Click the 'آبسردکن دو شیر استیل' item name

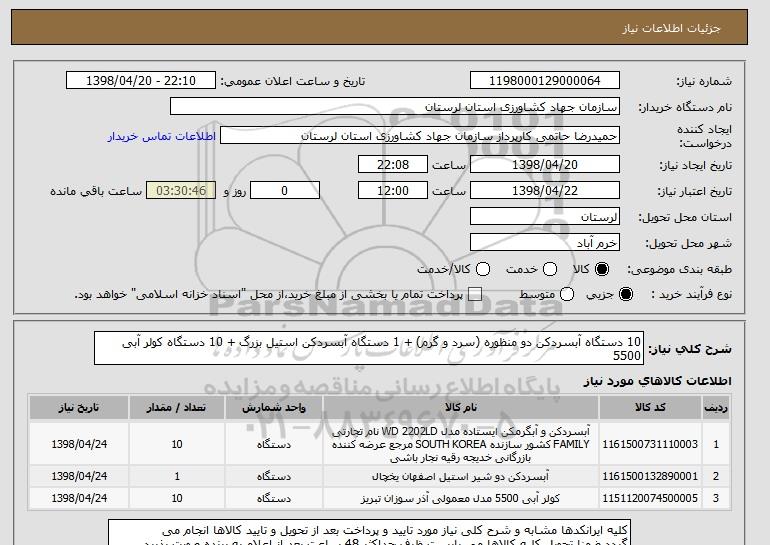(x=461, y=476)
